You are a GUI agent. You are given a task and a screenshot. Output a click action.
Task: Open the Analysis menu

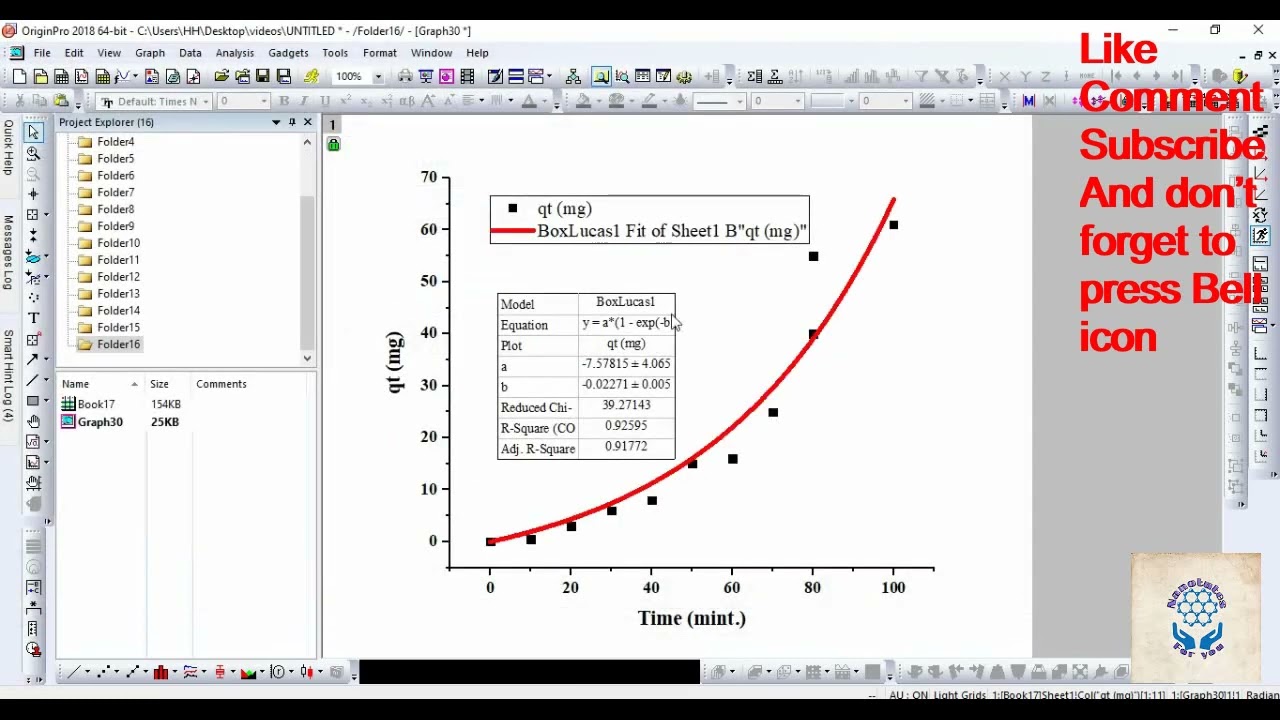pyautogui.click(x=235, y=53)
